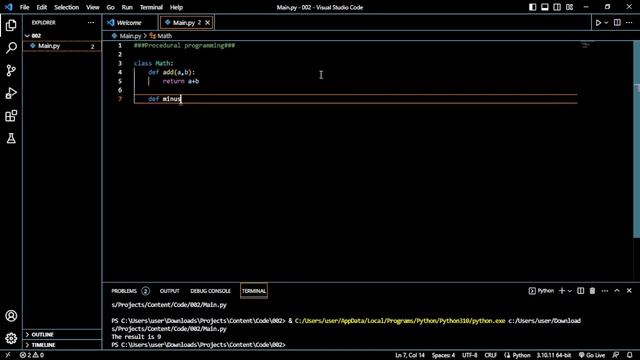Split the terminal
Viewport: 640px width, 360px height.
coord(580,291)
